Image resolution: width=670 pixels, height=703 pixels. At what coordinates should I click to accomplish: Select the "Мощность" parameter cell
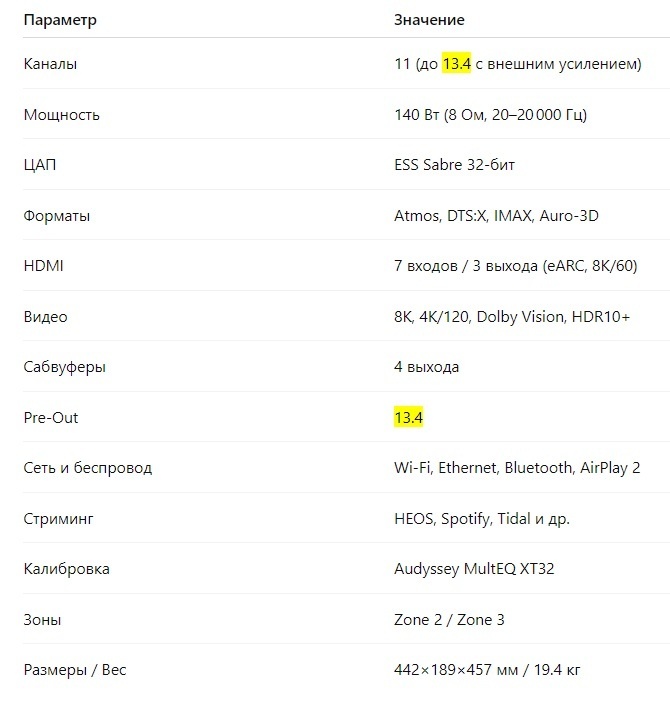pos(61,115)
